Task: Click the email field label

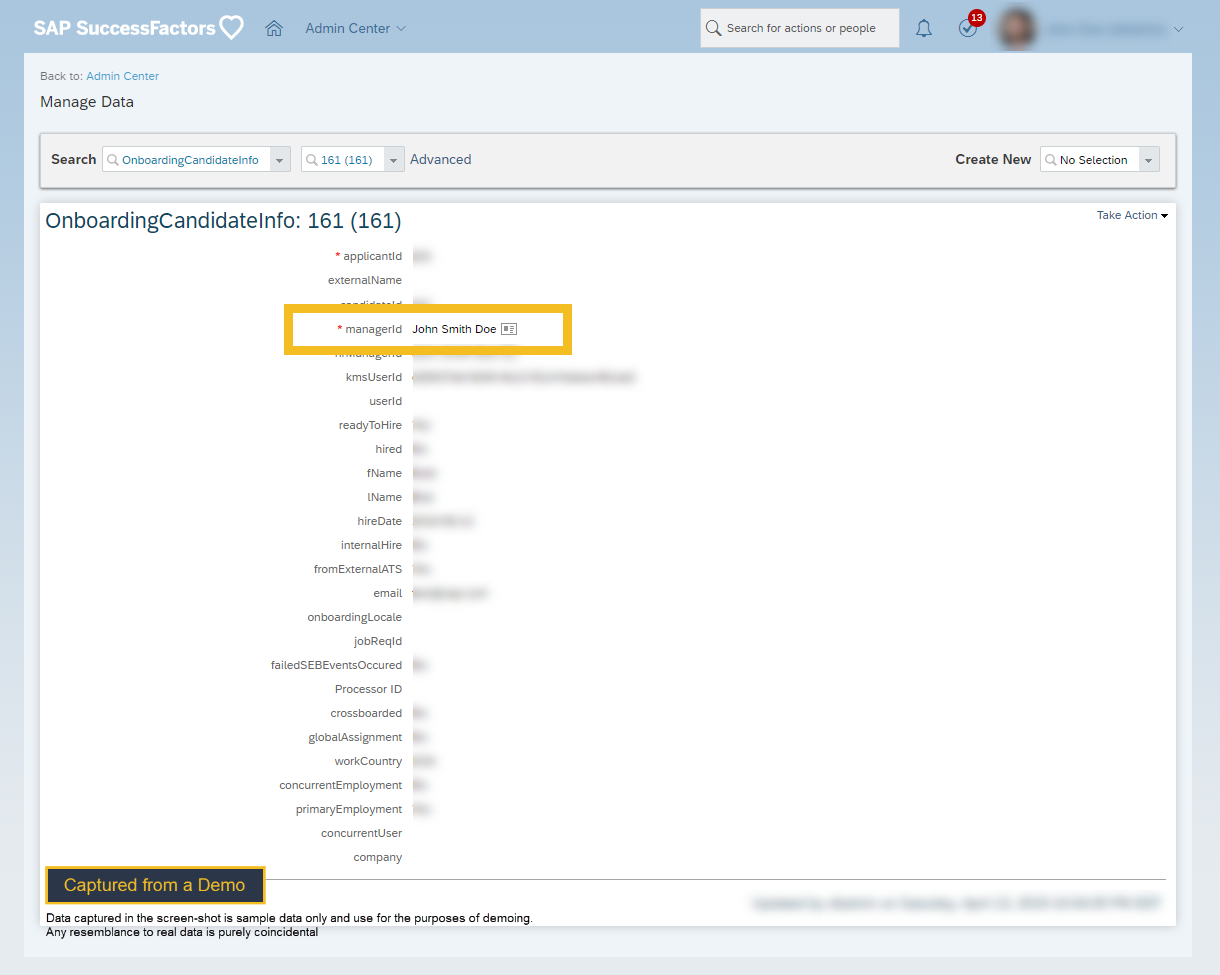Action: coord(388,593)
